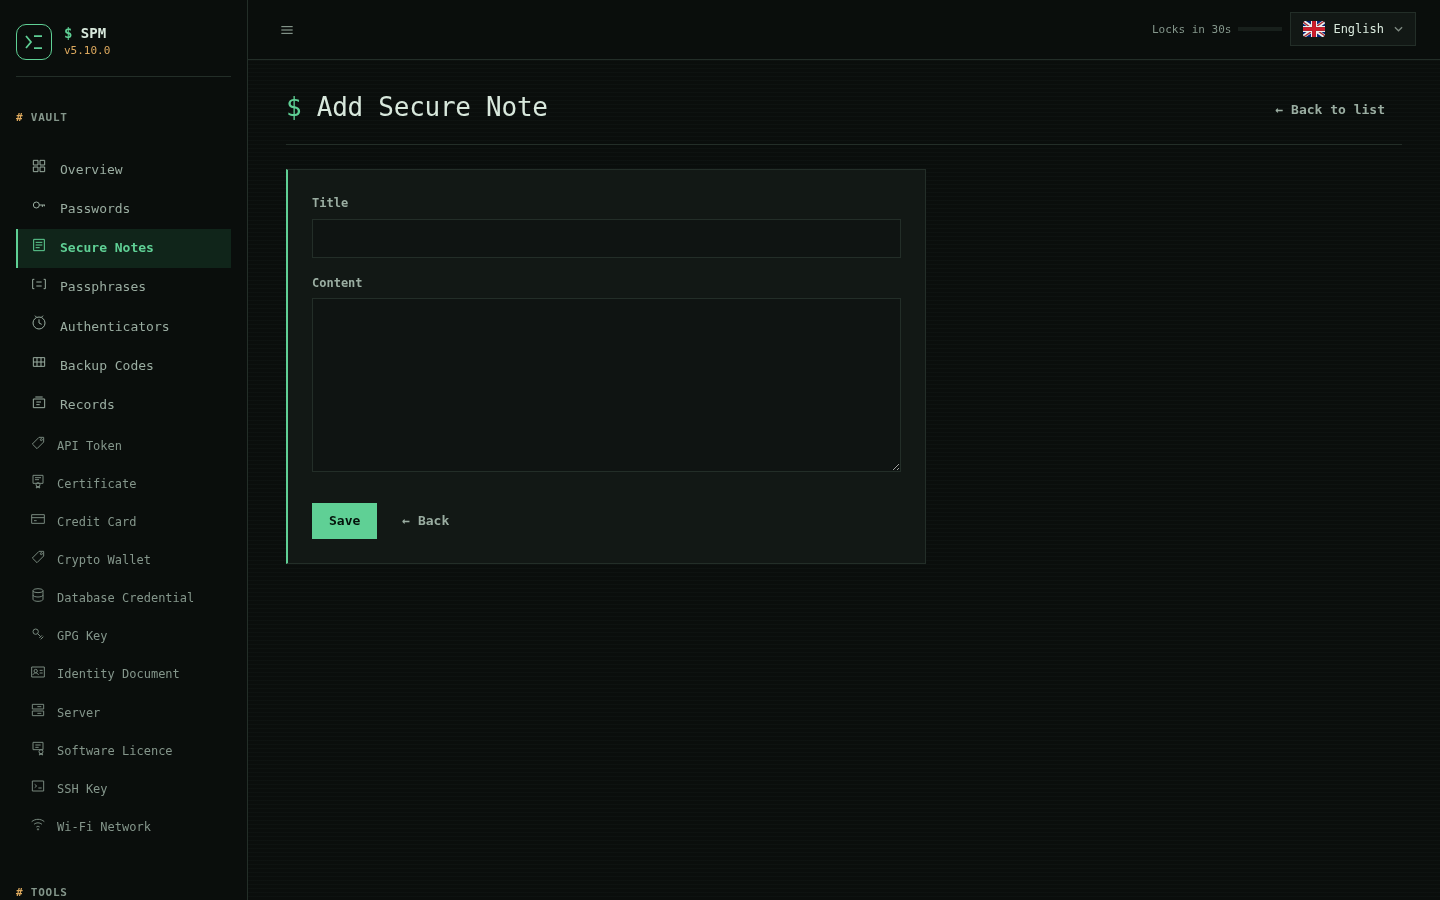This screenshot has height=900, width=1440.
Task: Focus the Title input field
Action: [x=606, y=238]
